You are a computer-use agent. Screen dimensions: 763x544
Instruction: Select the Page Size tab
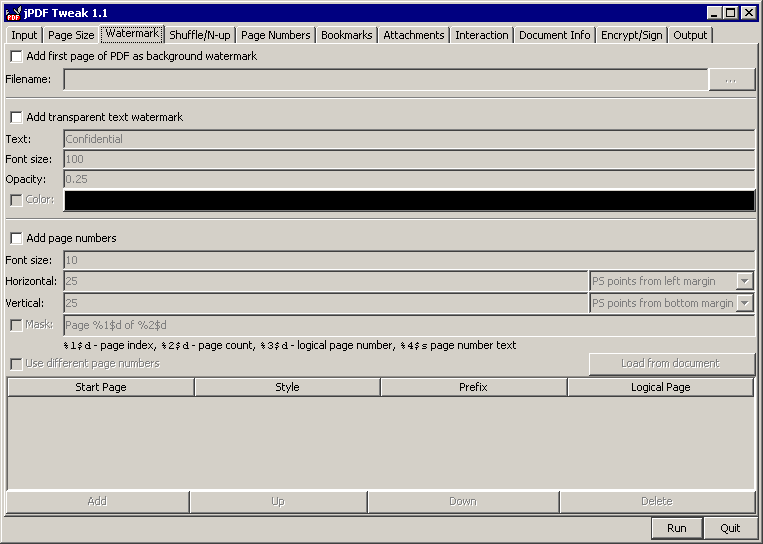(71, 35)
